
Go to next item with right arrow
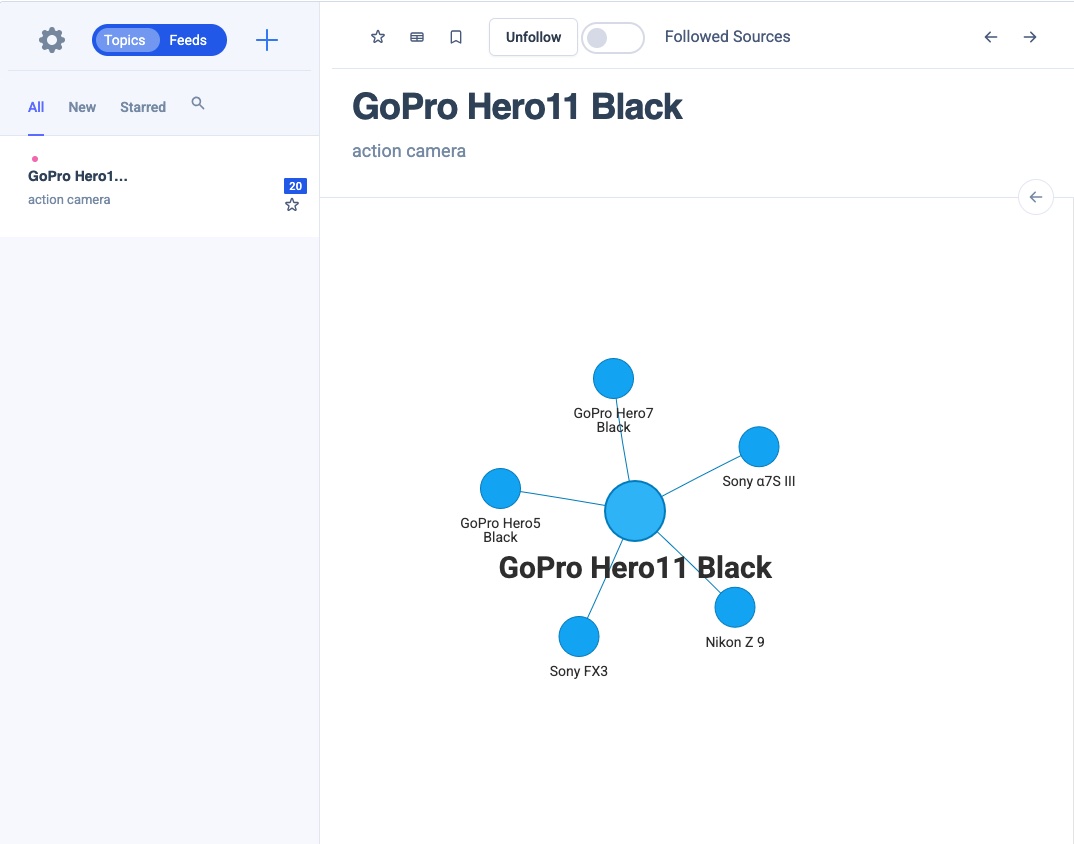coord(1029,37)
